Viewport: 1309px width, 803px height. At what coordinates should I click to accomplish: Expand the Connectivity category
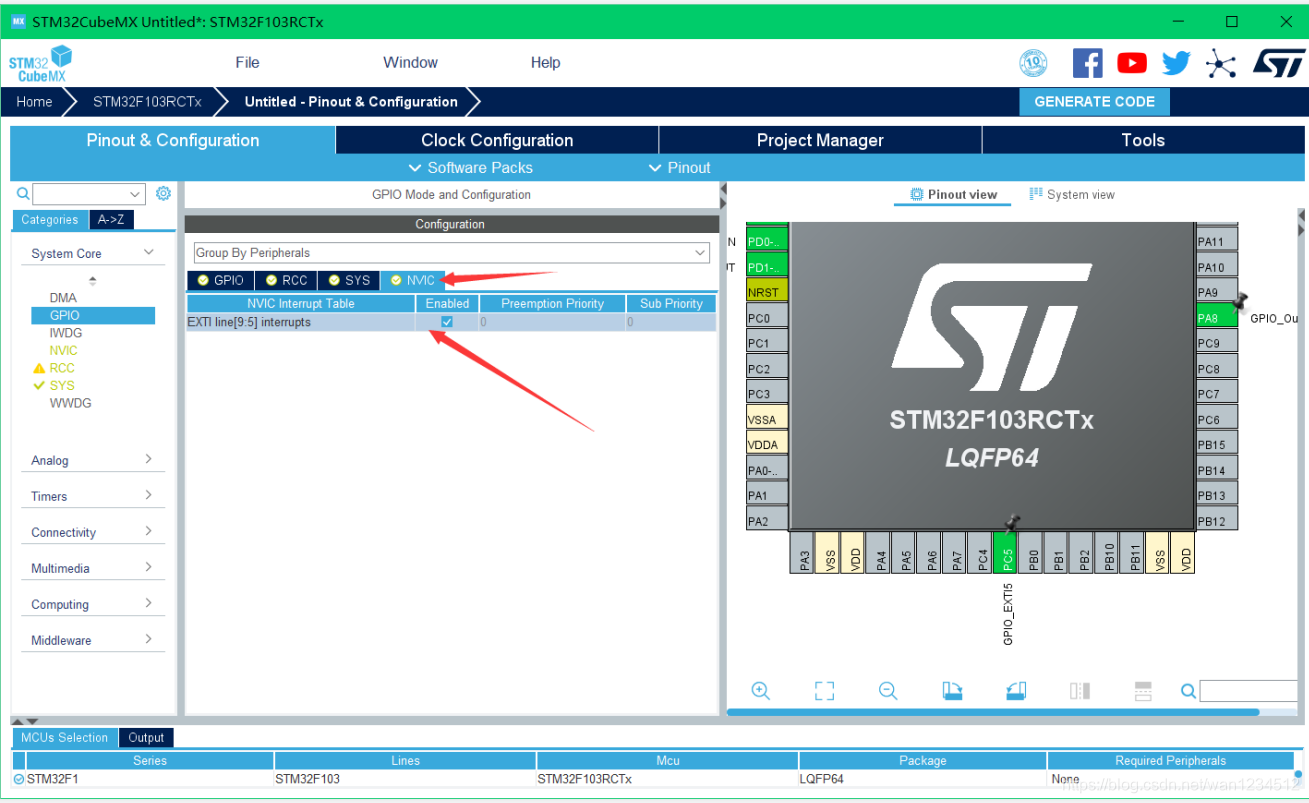click(x=90, y=532)
